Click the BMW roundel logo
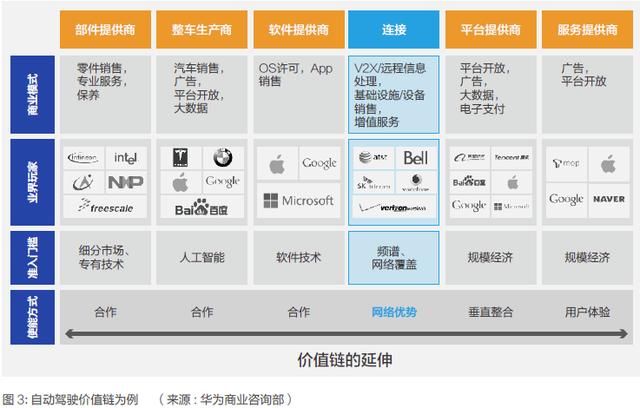The width and height of the screenshot is (640, 408). coord(223,157)
